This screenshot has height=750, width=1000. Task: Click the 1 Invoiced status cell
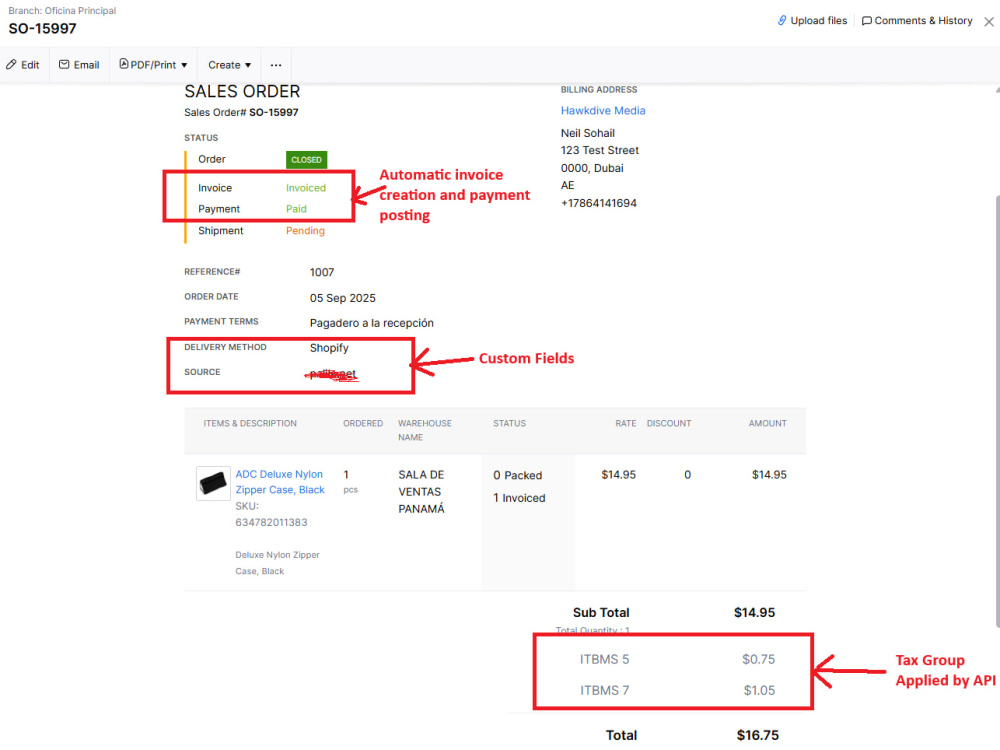(x=519, y=498)
